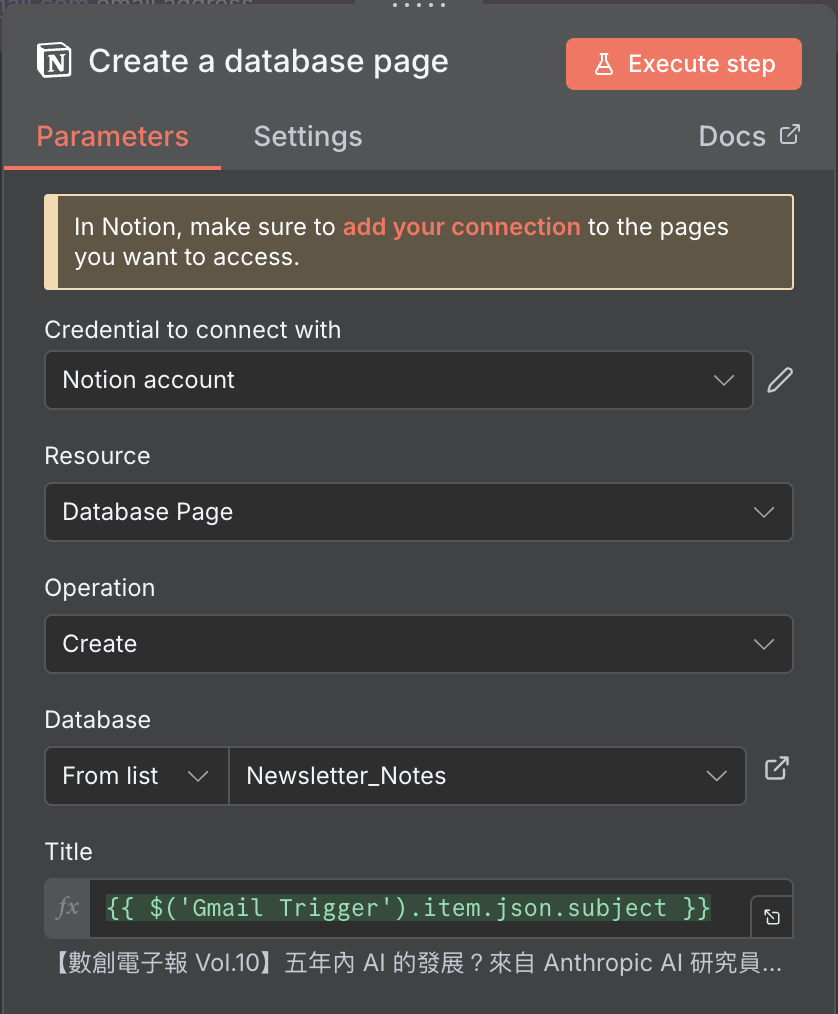Open Docs external link icon
Image resolution: width=838 pixels, height=1014 pixels.
tap(790, 135)
